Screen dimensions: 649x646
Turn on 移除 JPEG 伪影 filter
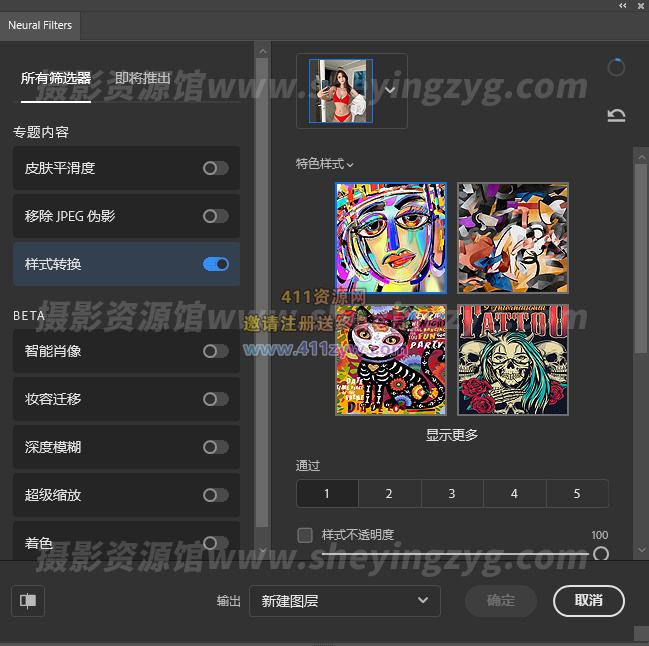pyautogui.click(x=215, y=216)
